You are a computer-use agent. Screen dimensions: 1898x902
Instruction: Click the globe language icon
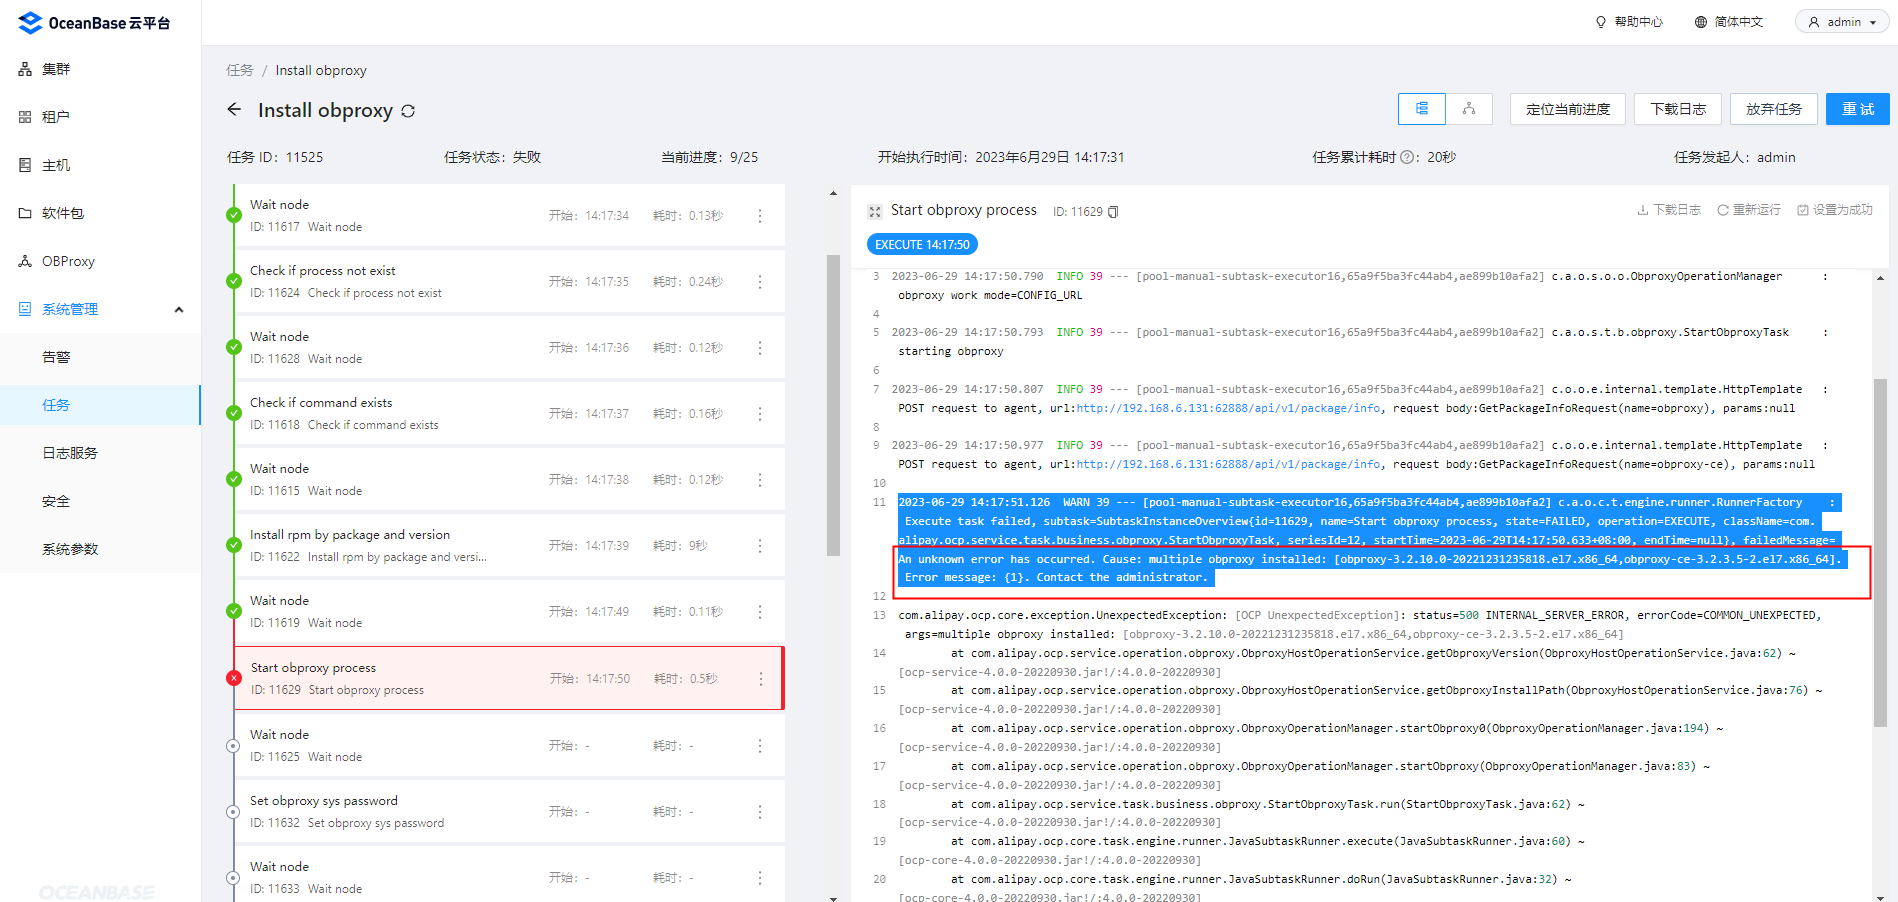tap(1701, 22)
